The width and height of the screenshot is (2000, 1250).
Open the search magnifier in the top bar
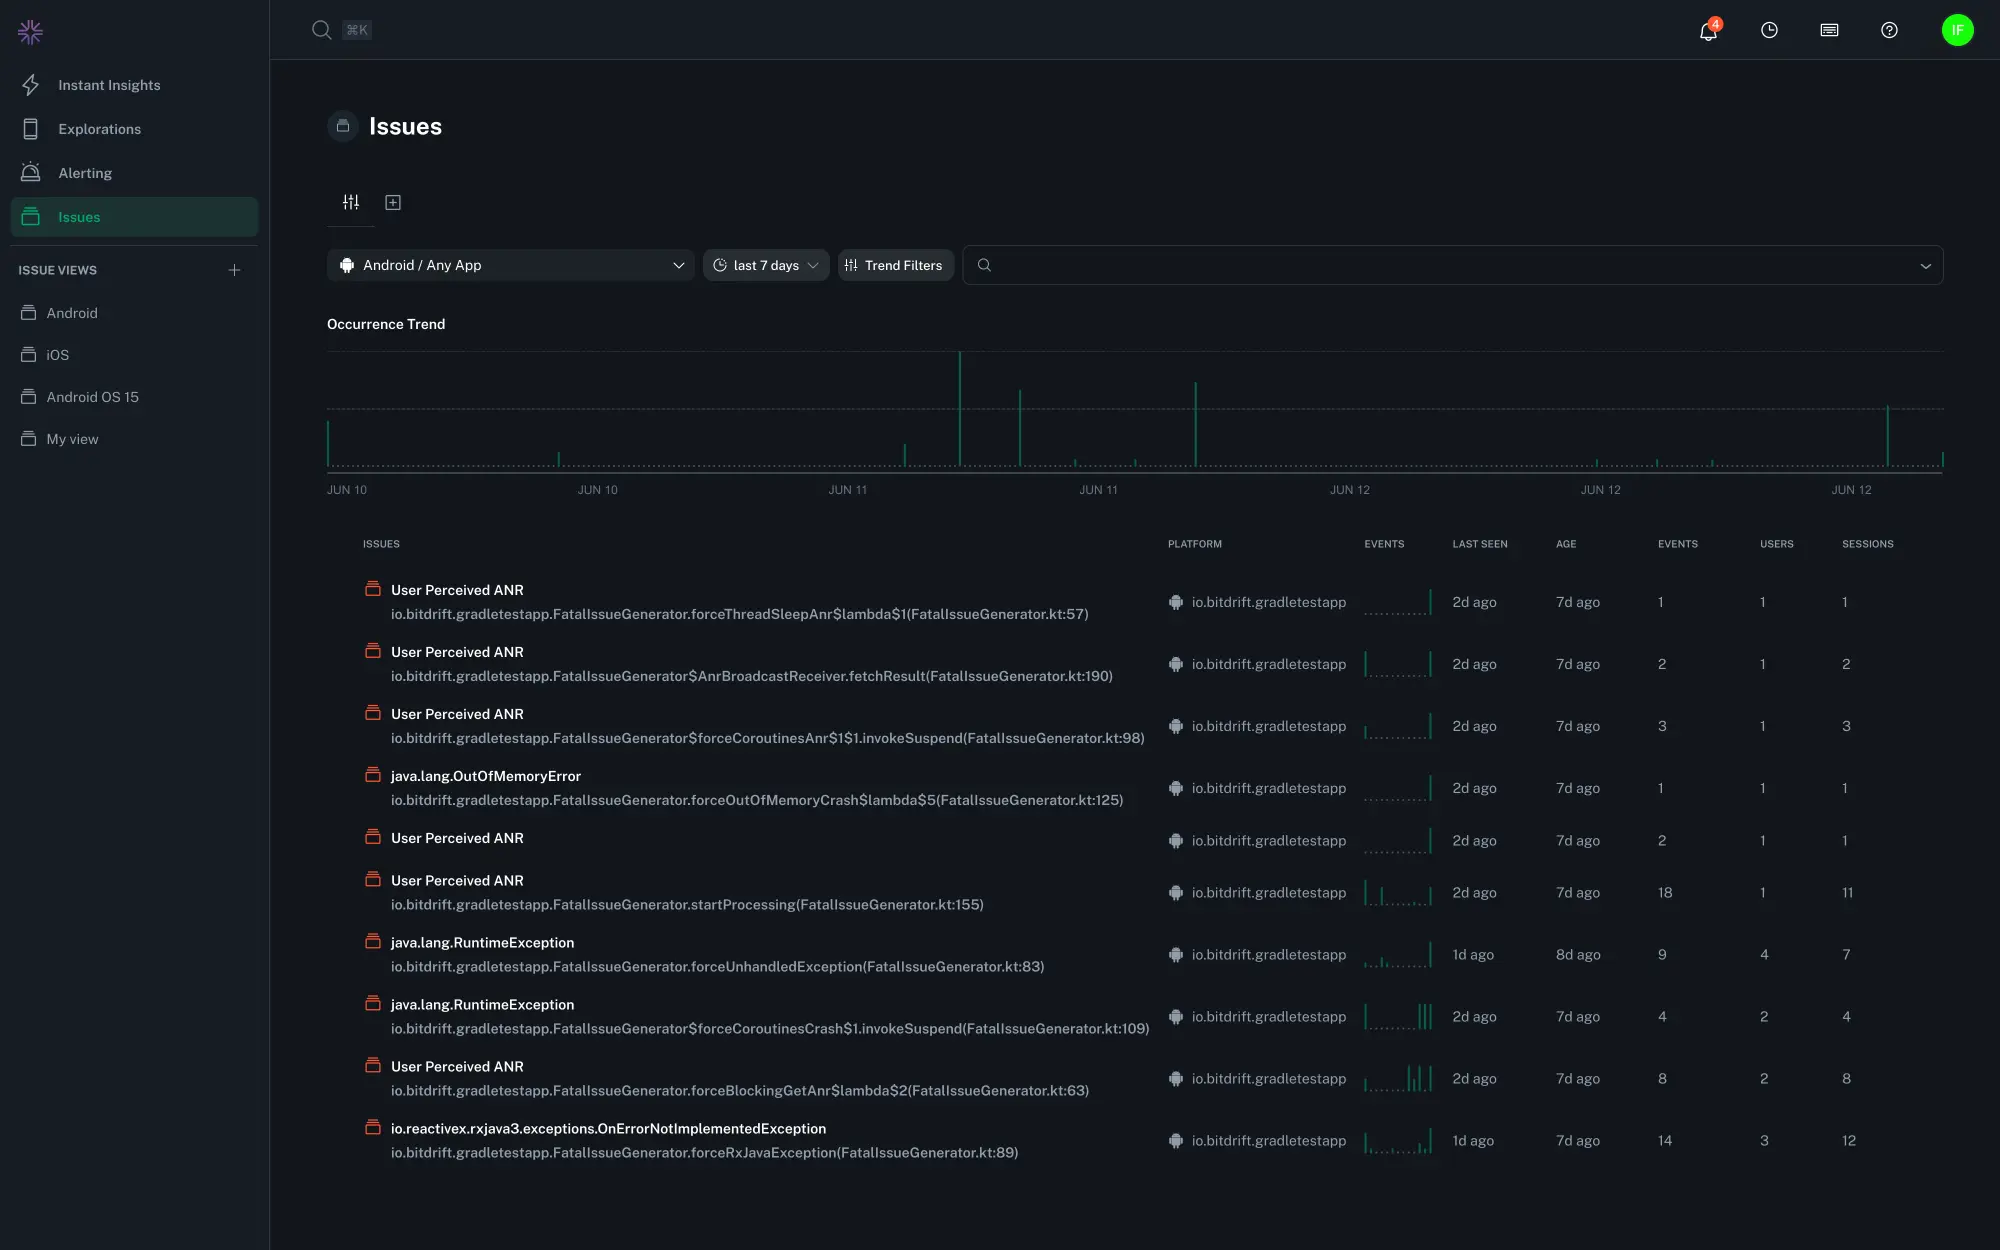(x=321, y=30)
